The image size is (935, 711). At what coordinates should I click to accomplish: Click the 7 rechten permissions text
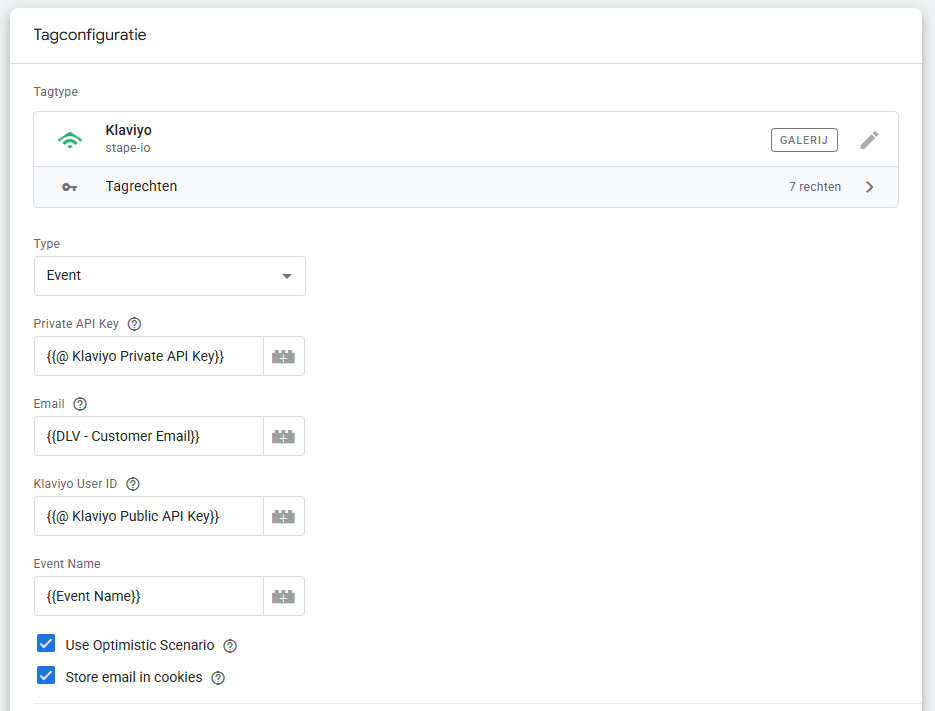814,187
